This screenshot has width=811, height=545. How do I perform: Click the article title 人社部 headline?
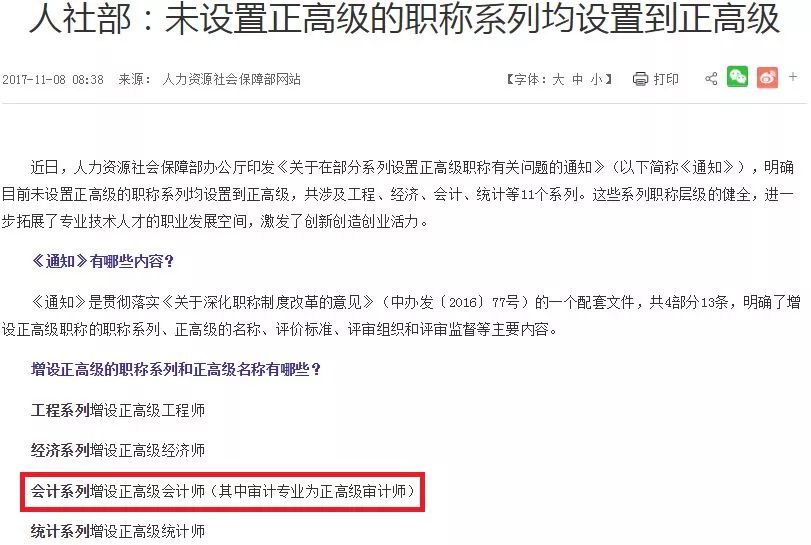[404, 18]
